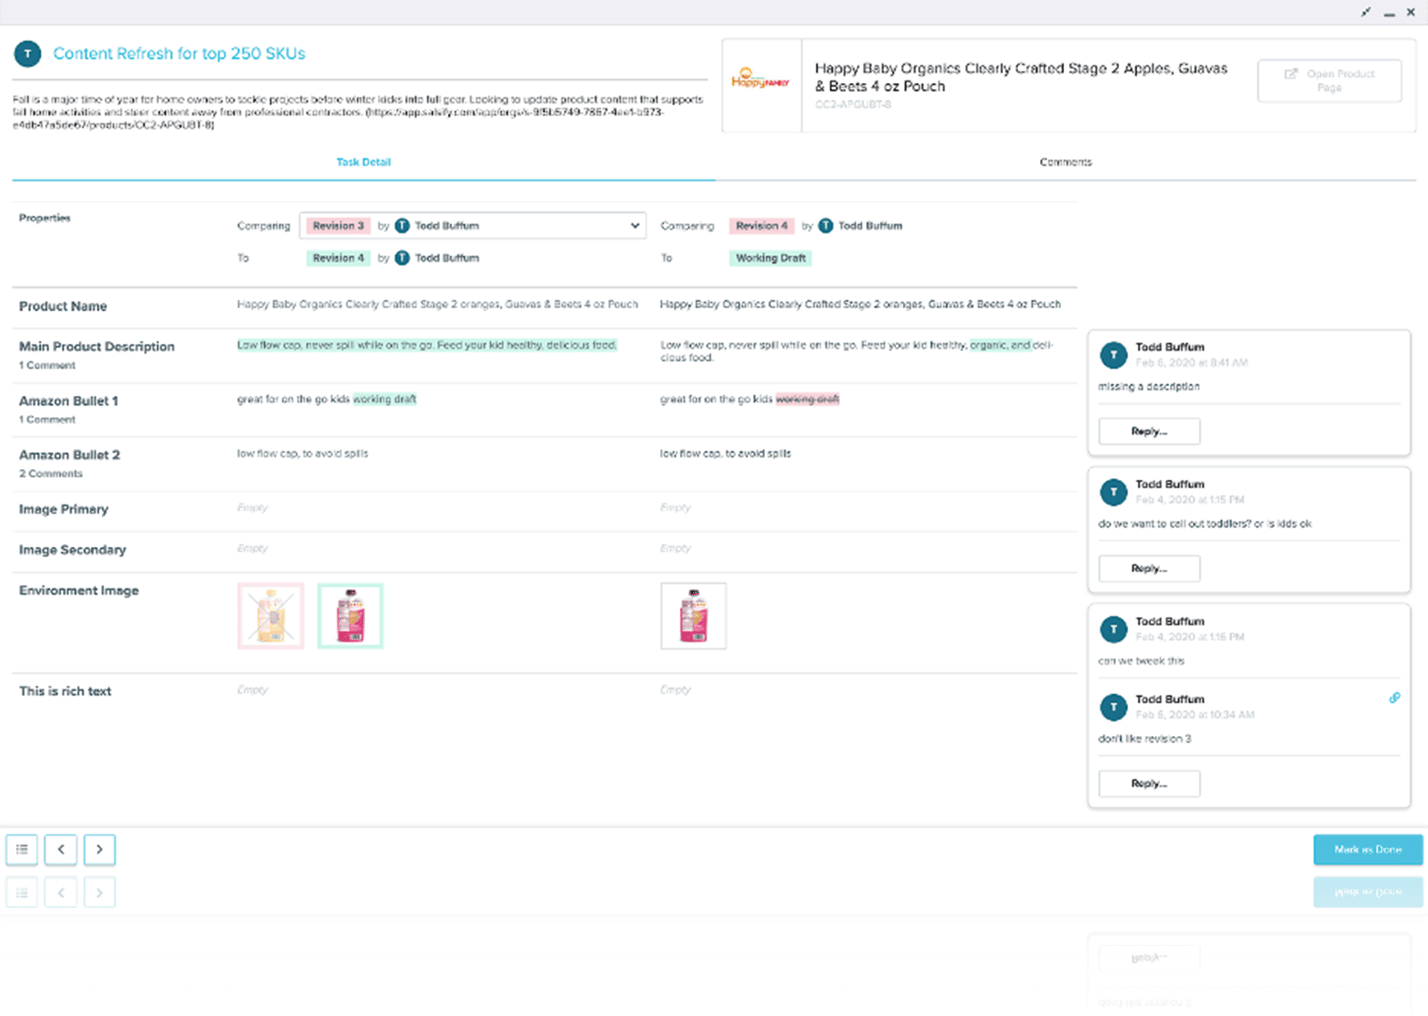Click the crossed-out removed Environment Image thumbnail
1428x1016 pixels.
click(x=271, y=615)
